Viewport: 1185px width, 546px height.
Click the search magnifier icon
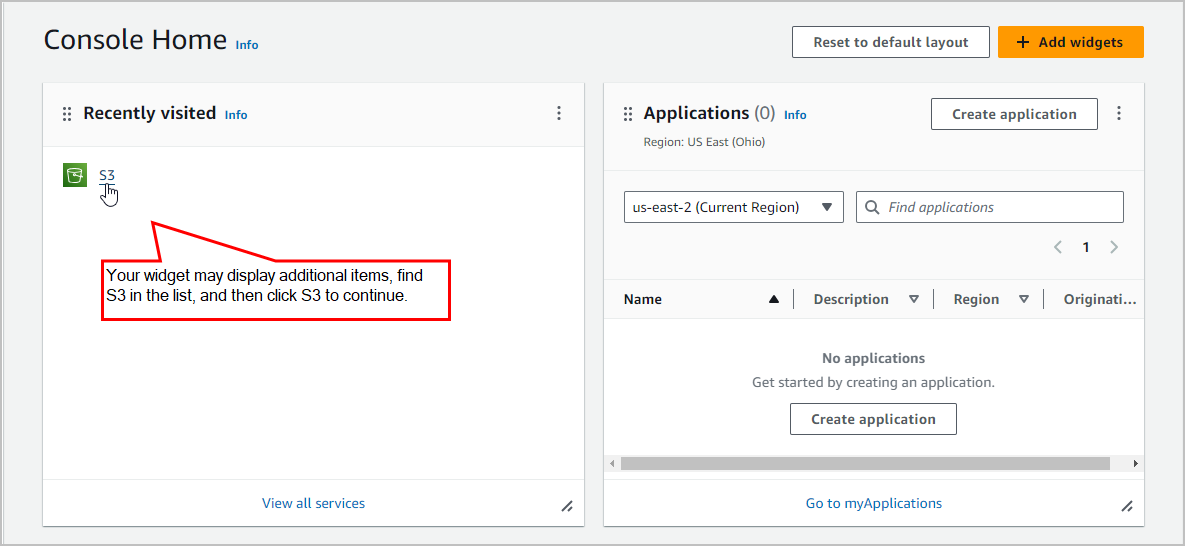coord(871,207)
